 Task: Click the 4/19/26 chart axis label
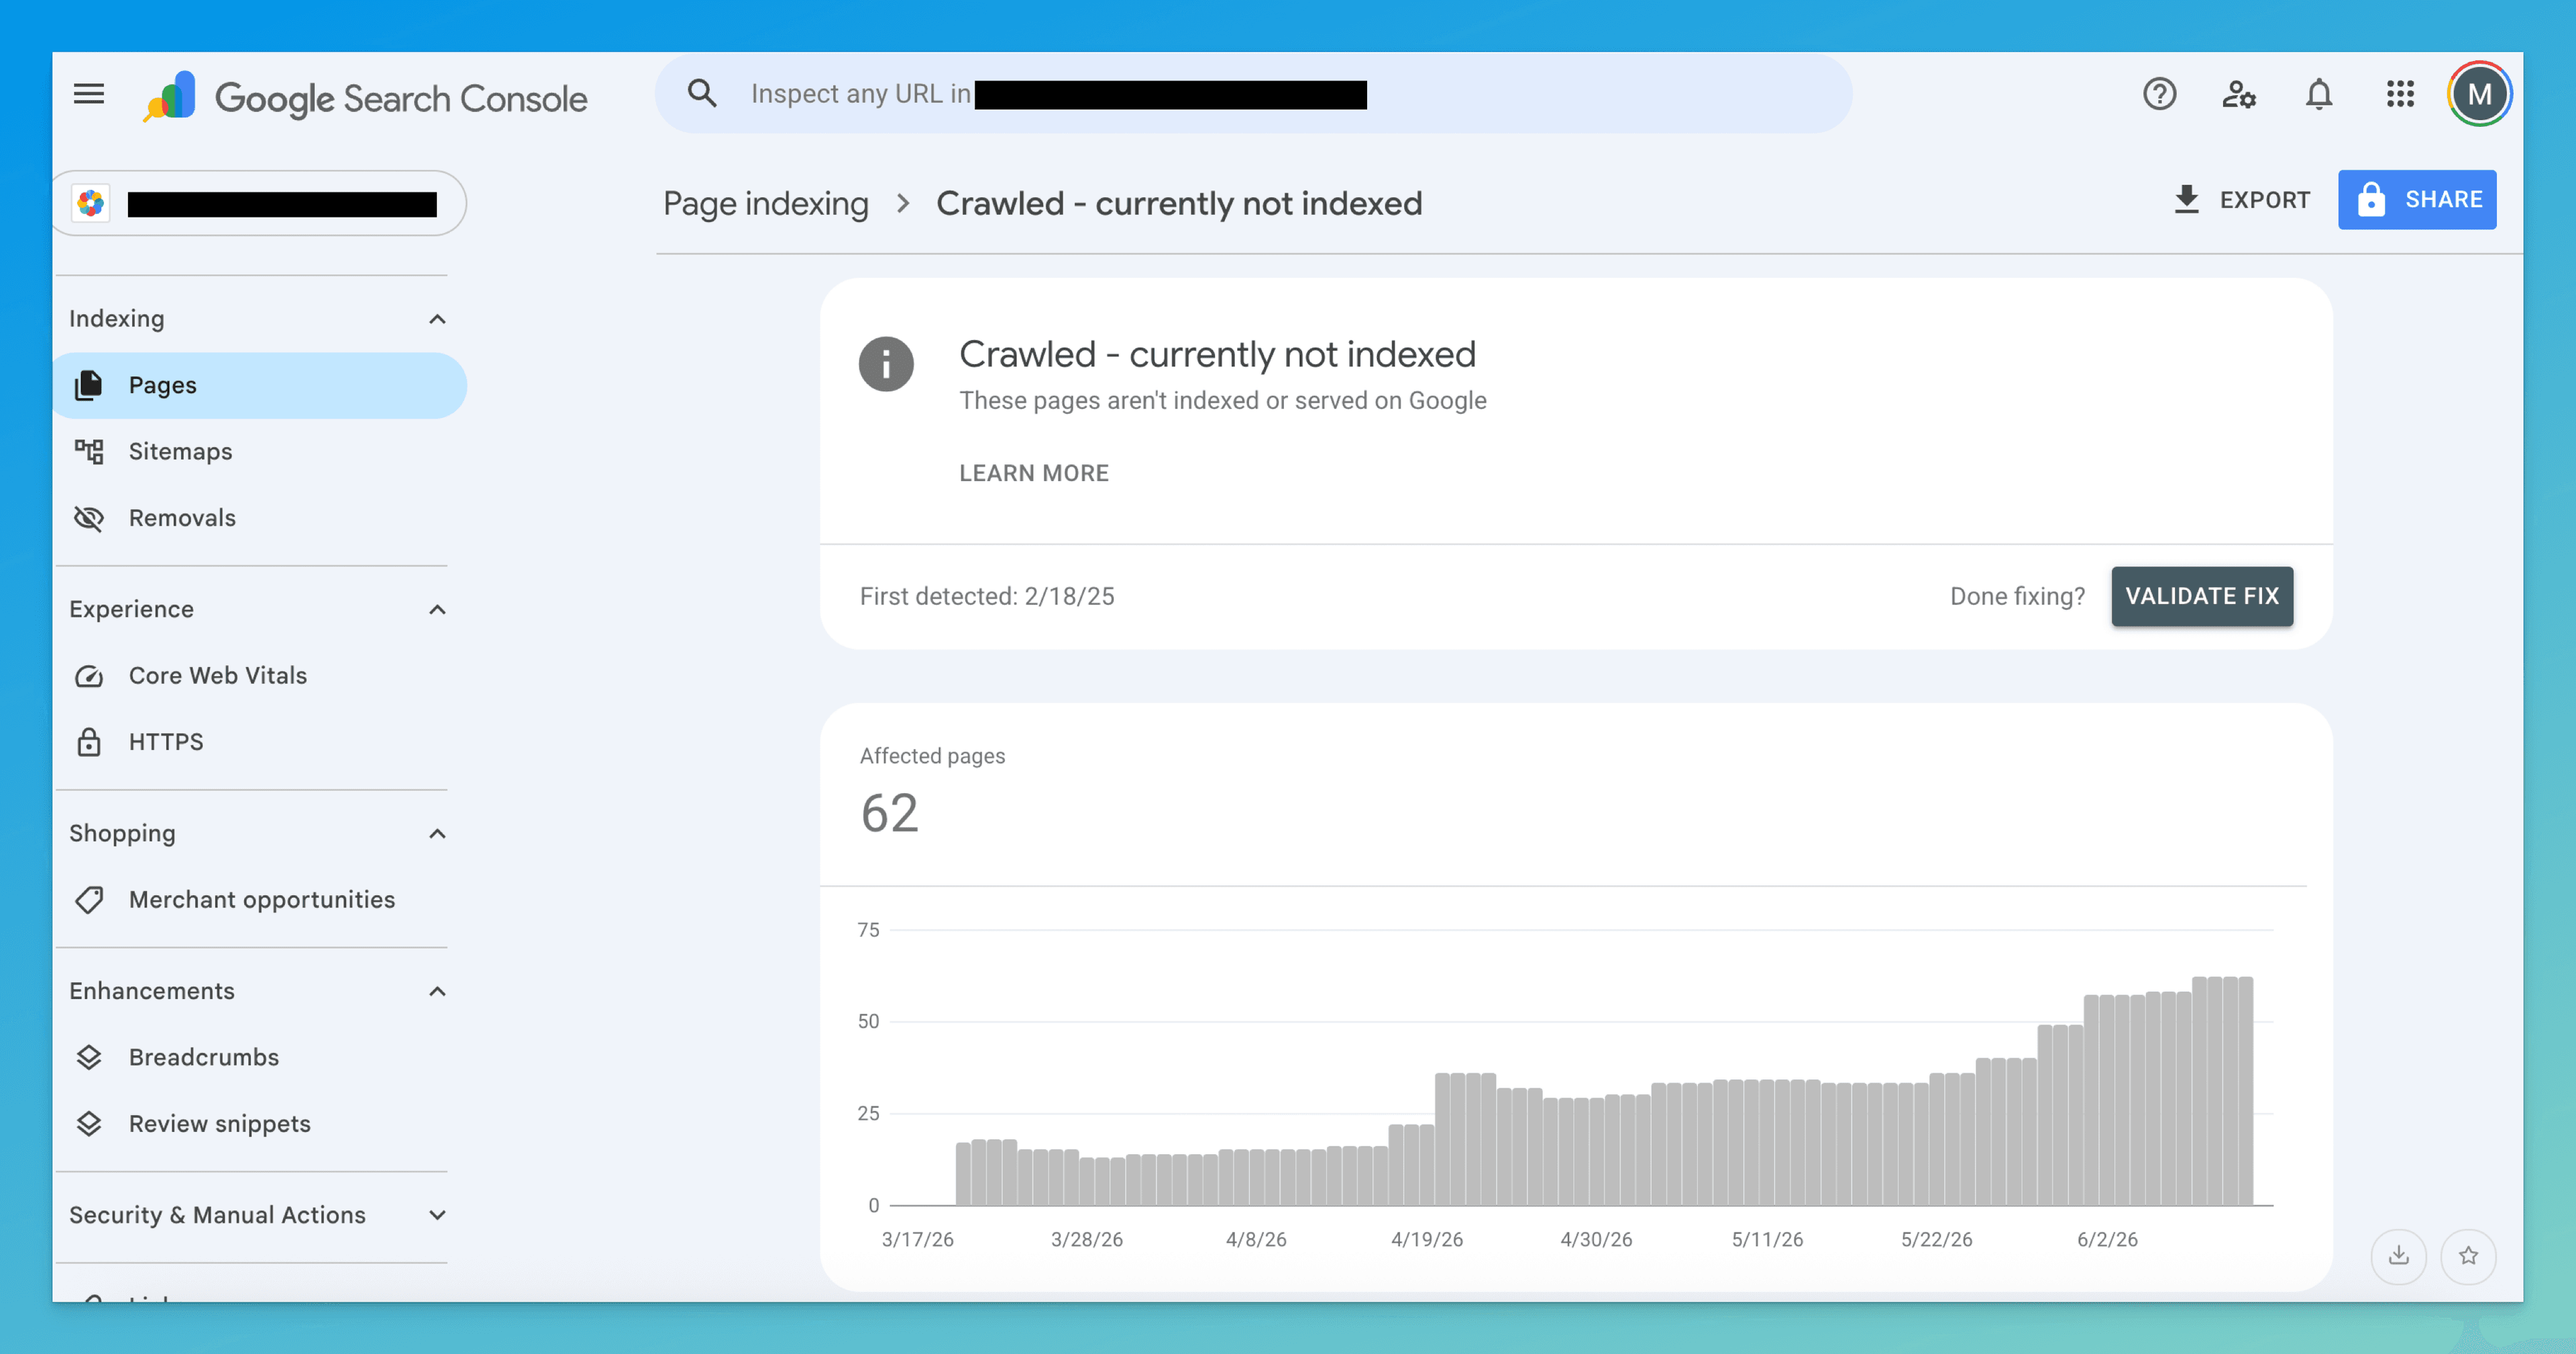(1427, 1240)
